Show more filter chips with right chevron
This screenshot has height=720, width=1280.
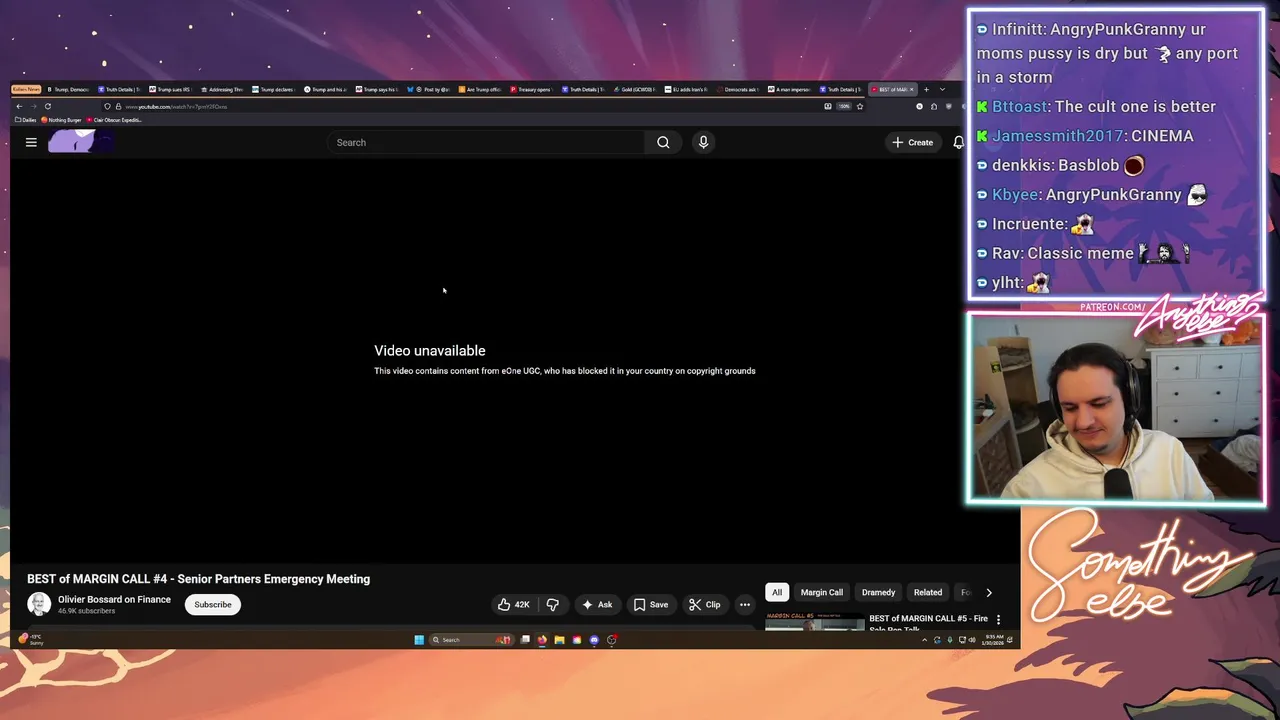[x=989, y=592]
